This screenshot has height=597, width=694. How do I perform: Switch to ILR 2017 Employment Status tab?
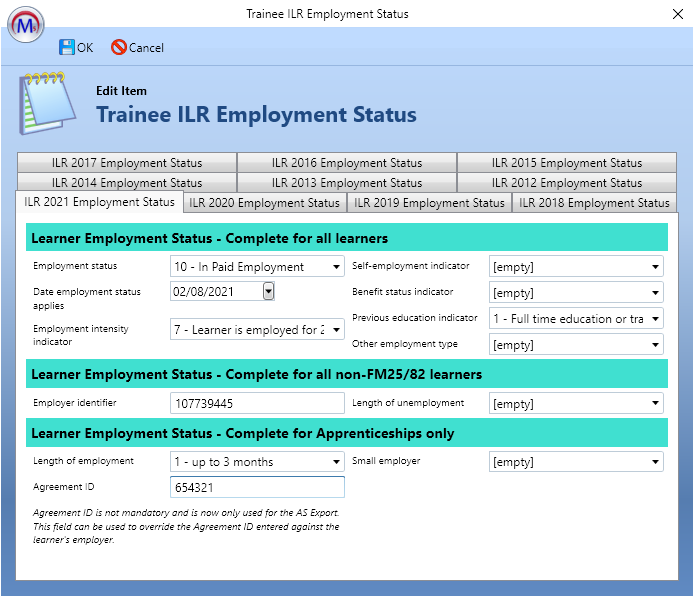[x=127, y=163]
